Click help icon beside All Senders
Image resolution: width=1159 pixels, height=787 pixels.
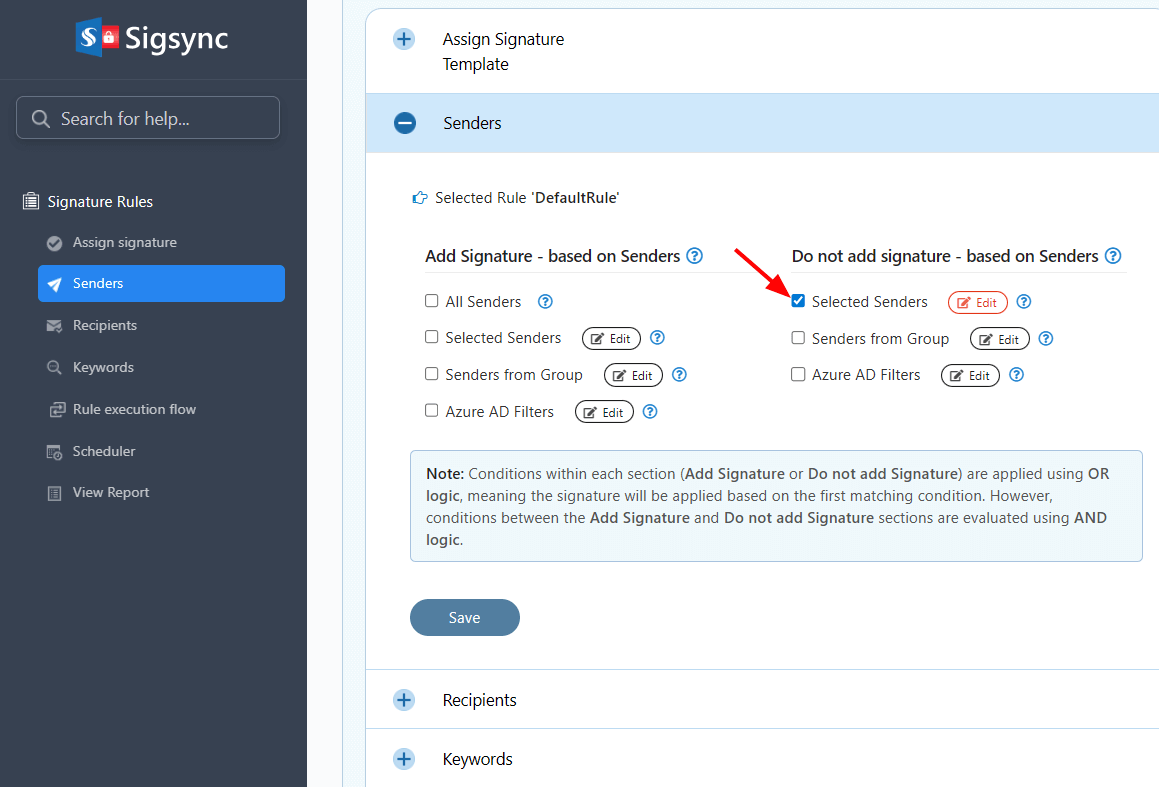click(545, 302)
